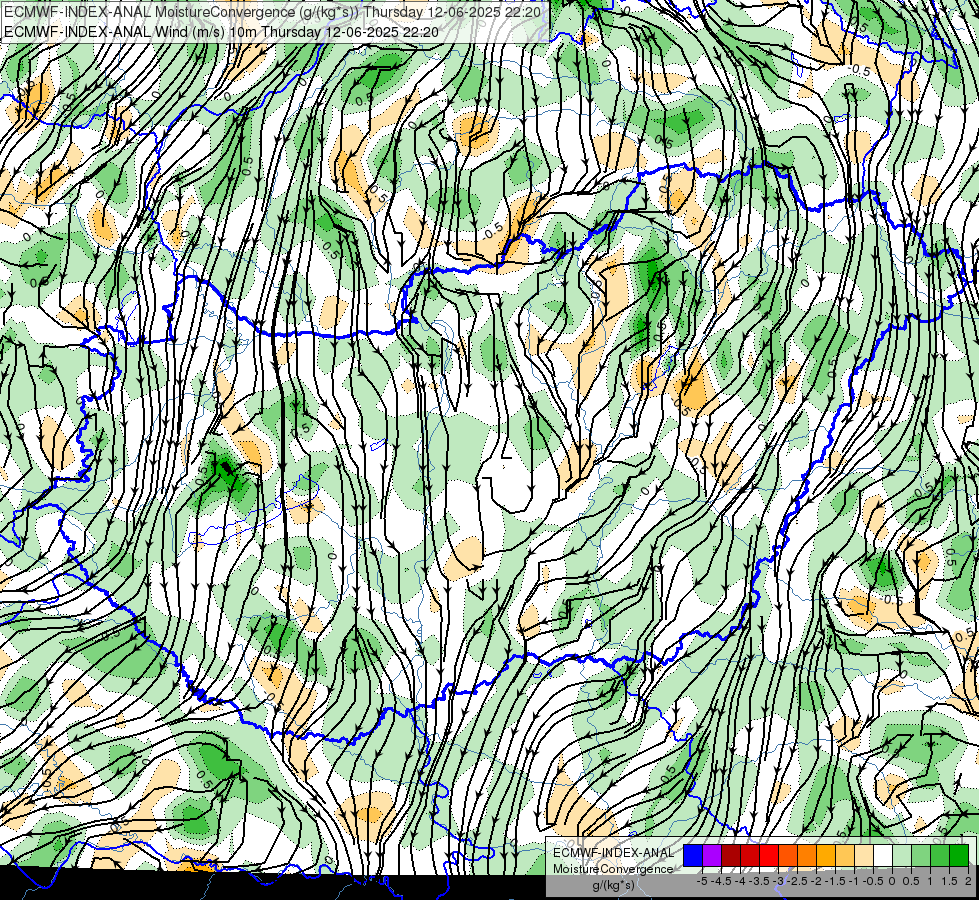Click the 2 tick label on the legend

click(x=968, y=881)
